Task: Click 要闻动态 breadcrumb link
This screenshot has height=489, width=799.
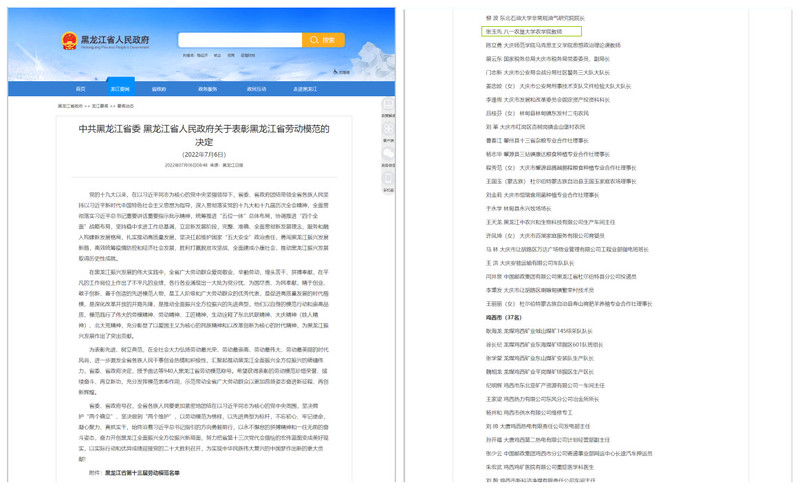Action: click(x=125, y=106)
